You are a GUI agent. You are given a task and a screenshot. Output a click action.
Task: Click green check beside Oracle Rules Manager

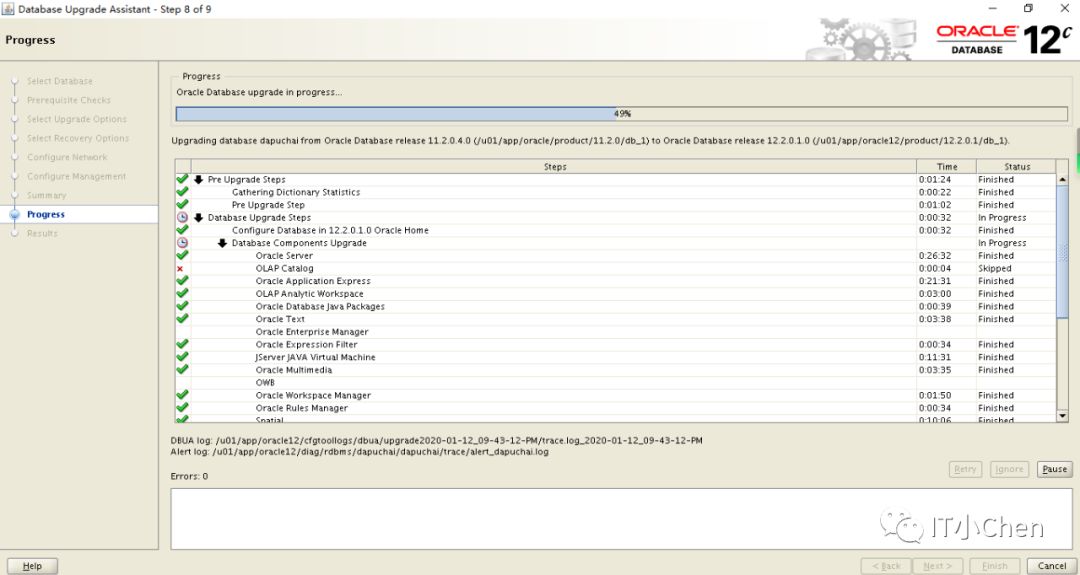182,408
